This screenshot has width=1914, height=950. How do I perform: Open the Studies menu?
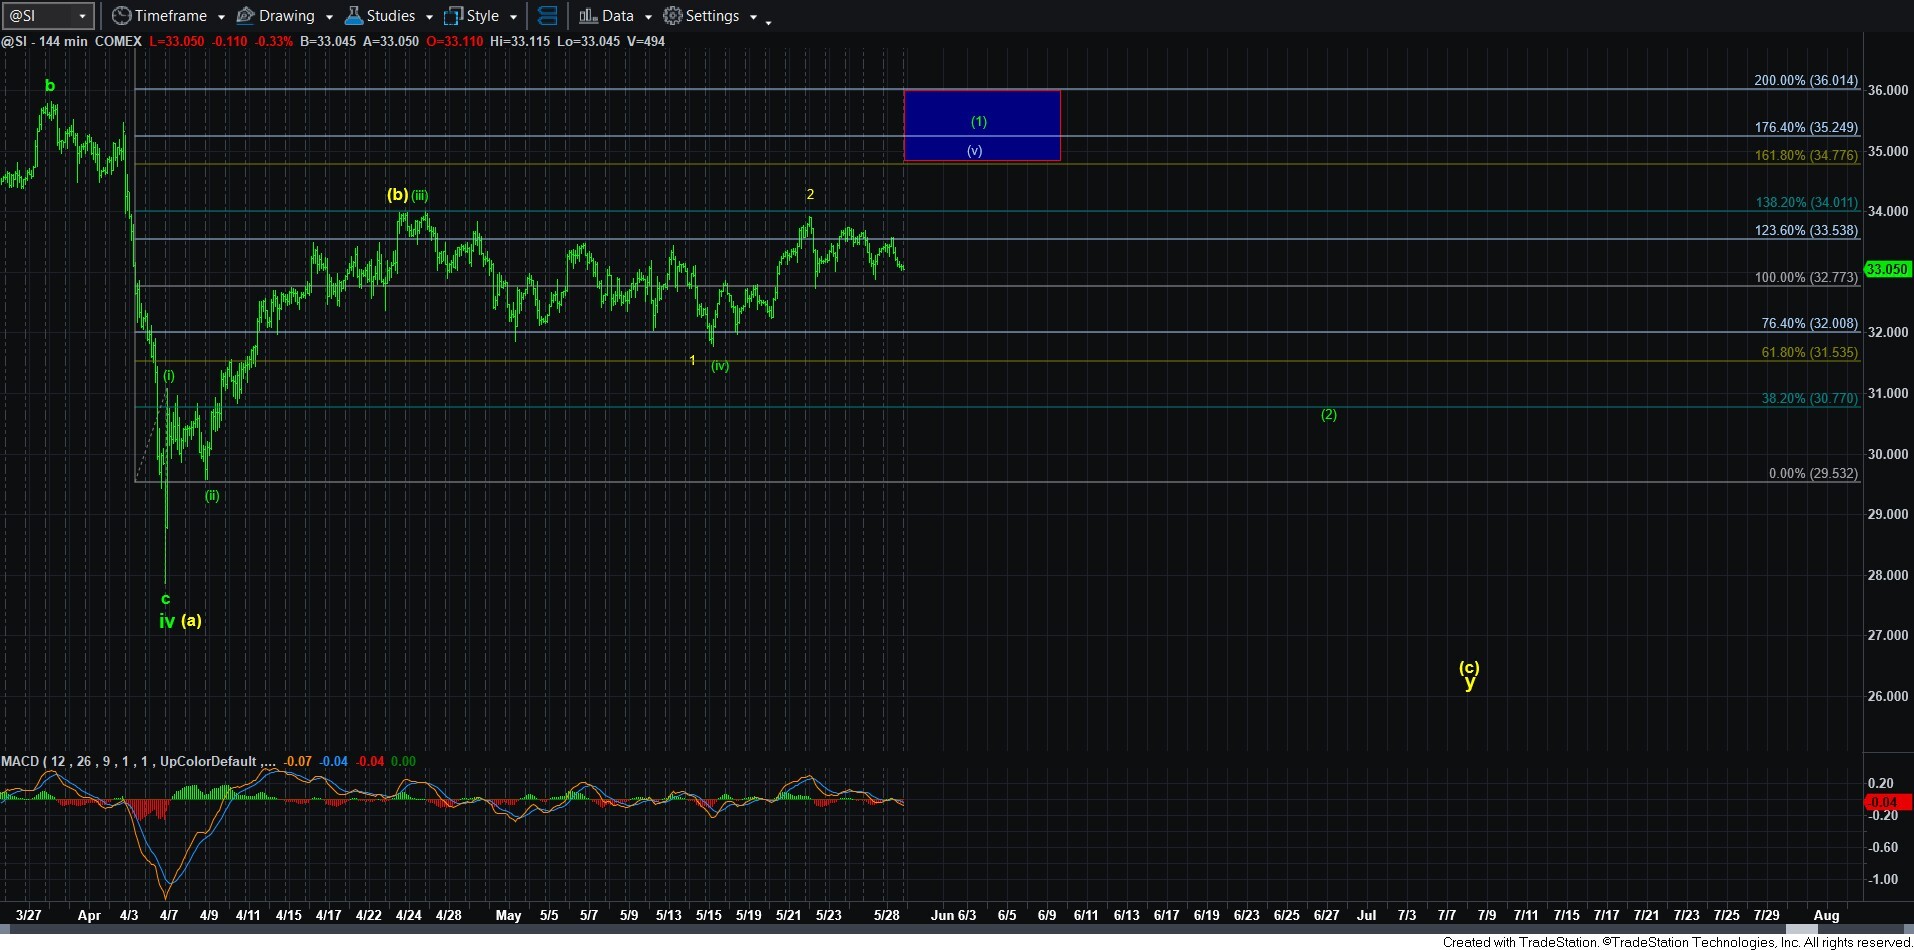click(x=389, y=16)
